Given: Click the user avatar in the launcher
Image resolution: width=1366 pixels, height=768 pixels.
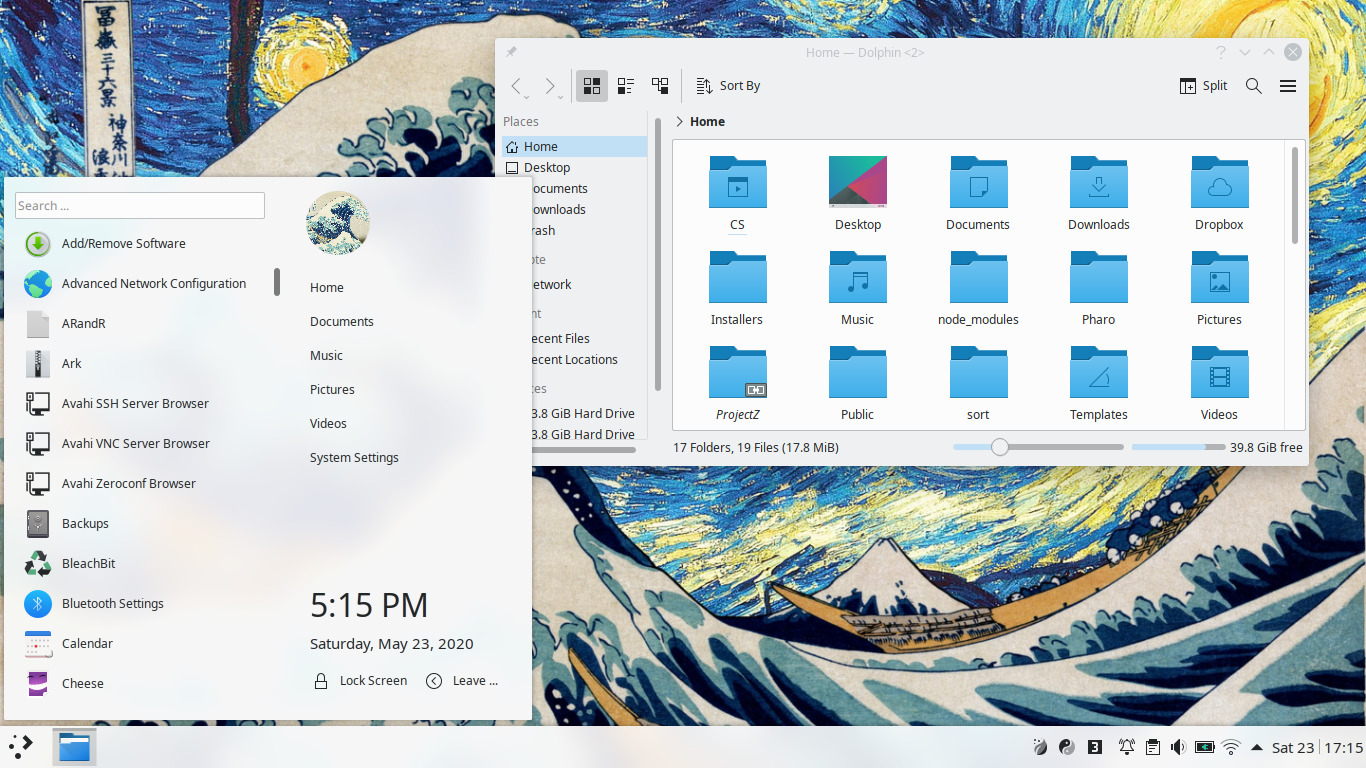Looking at the screenshot, I should coord(338,223).
